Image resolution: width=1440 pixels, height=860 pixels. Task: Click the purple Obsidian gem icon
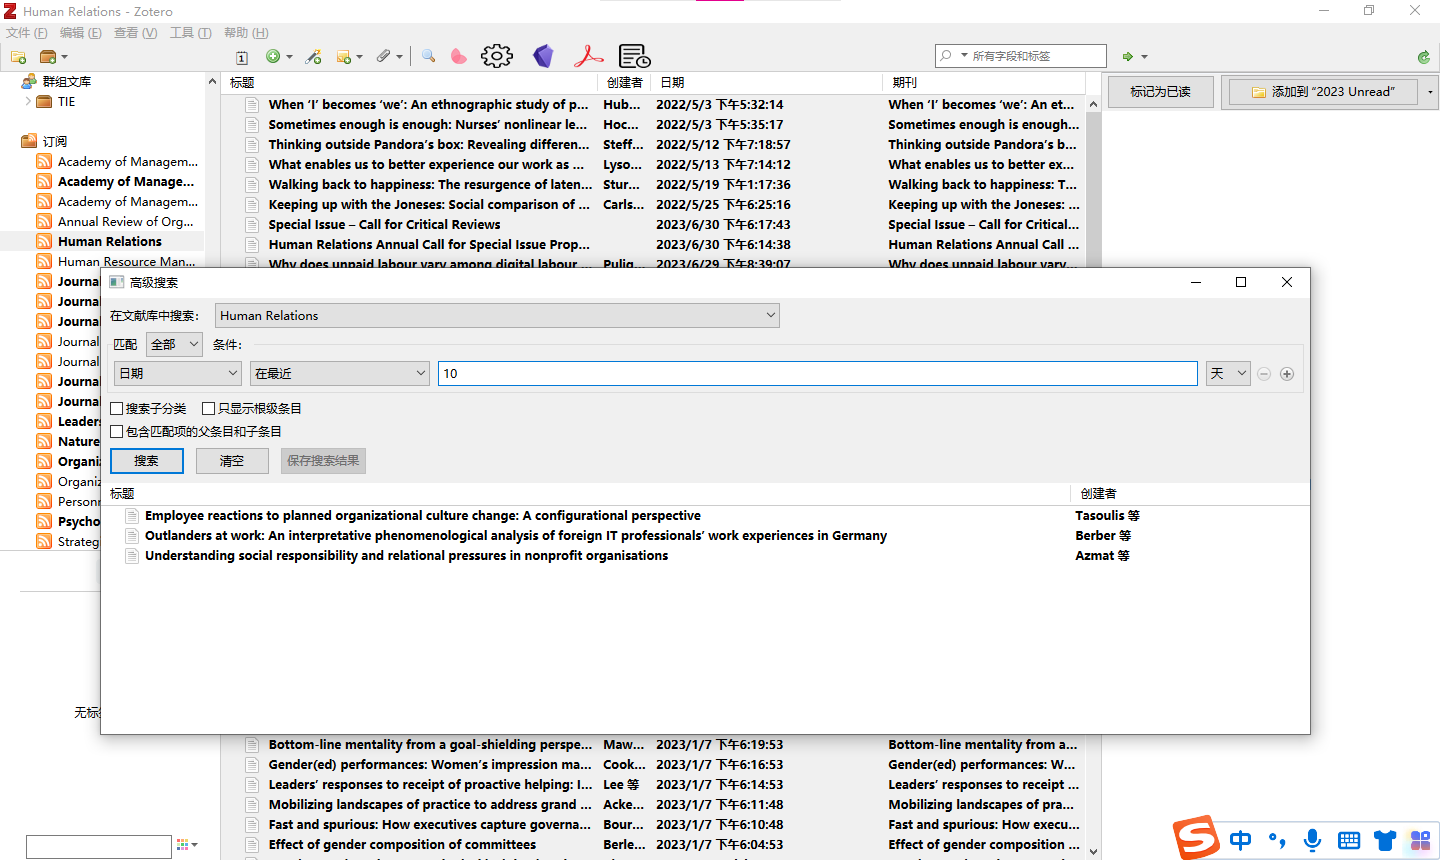[x=543, y=56]
